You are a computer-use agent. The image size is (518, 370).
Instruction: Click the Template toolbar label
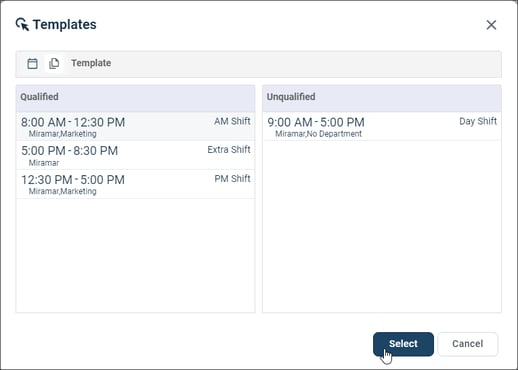pos(91,63)
